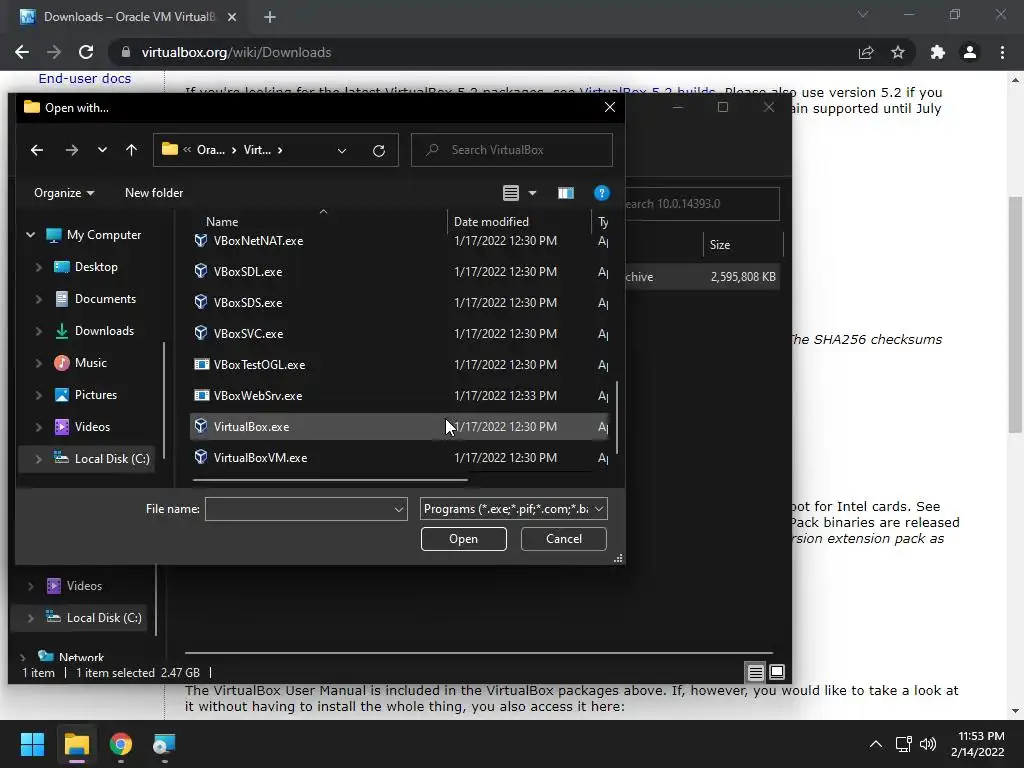Bookmark this page with star icon
Screen dimensions: 1024x768
coord(898,52)
